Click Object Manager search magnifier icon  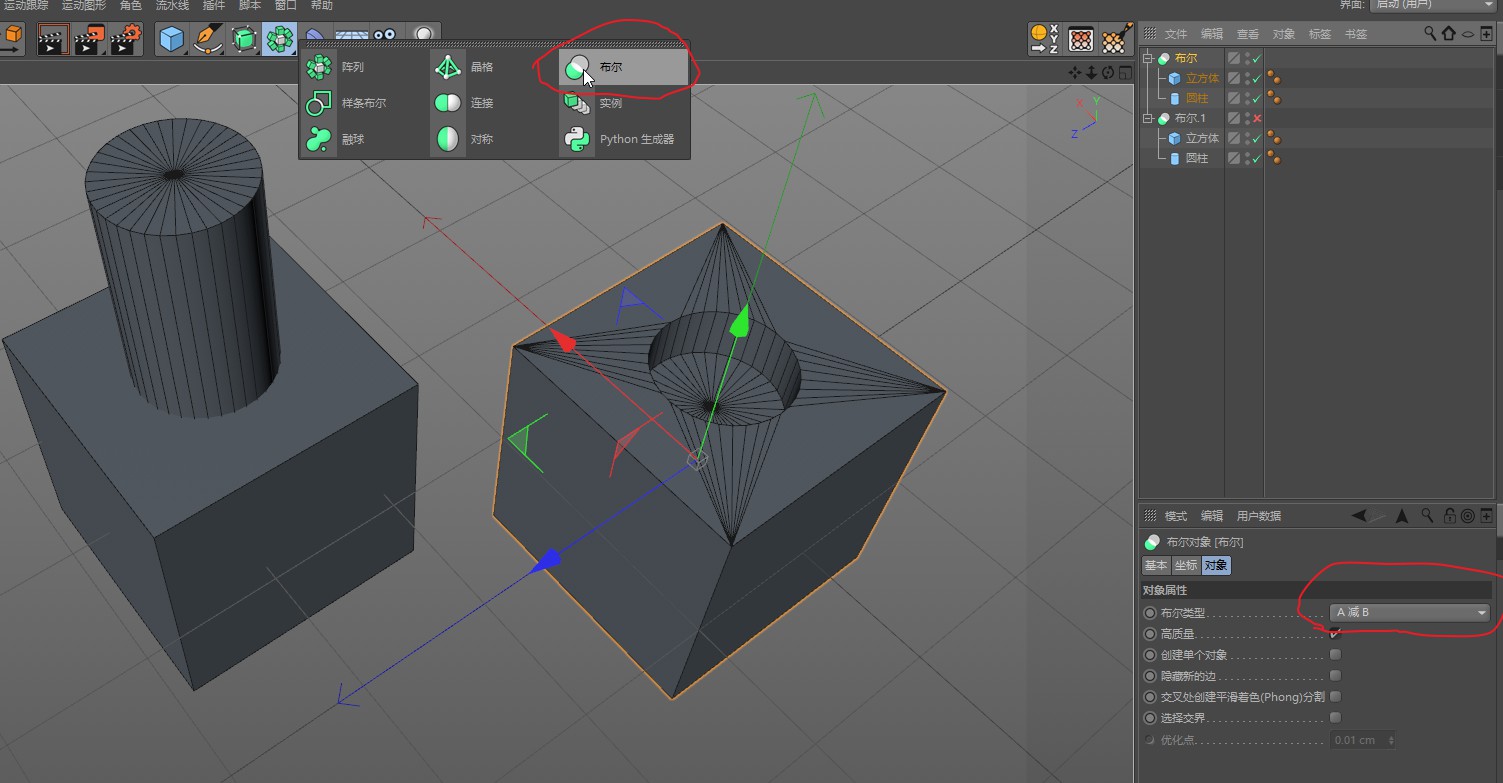coord(1431,34)
